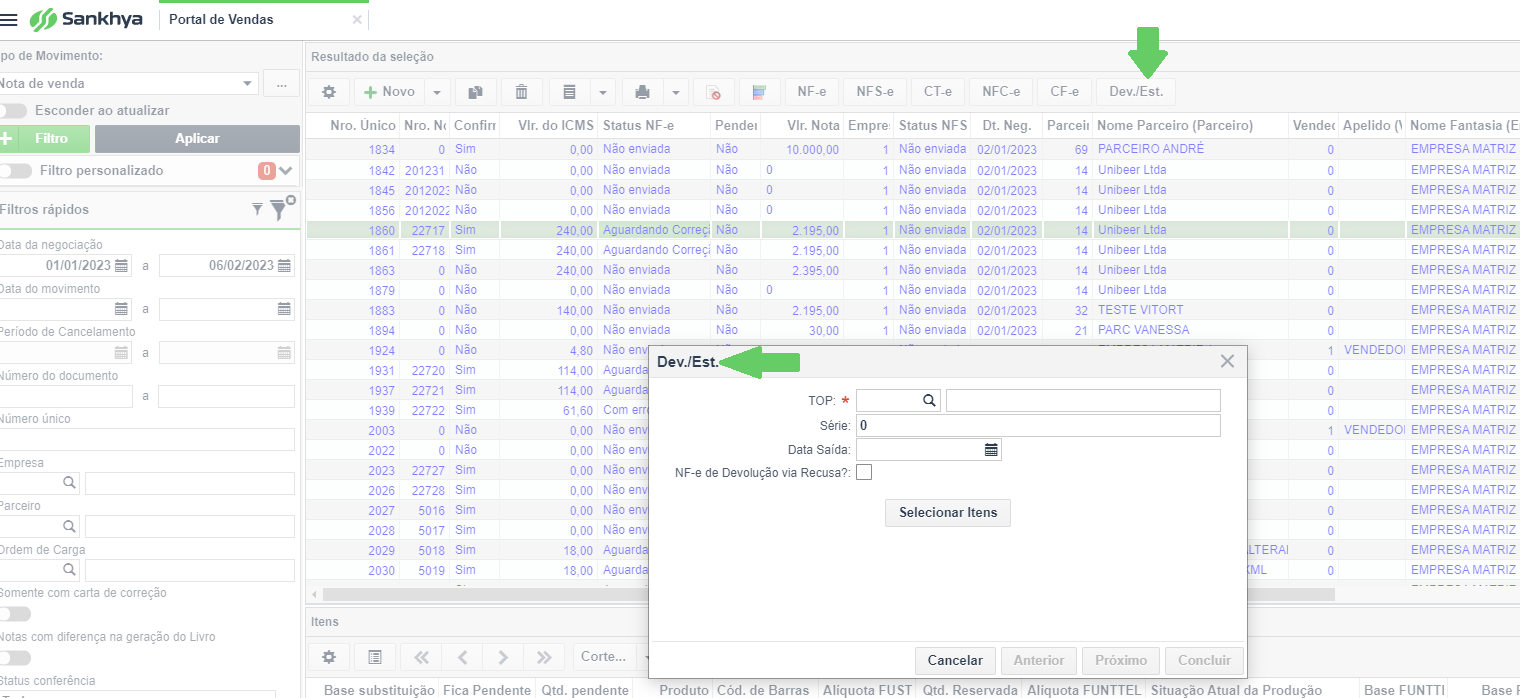This screenshot has width=1520, height=698.
Task: Click the trash delete icon
Action: point(521,92)
